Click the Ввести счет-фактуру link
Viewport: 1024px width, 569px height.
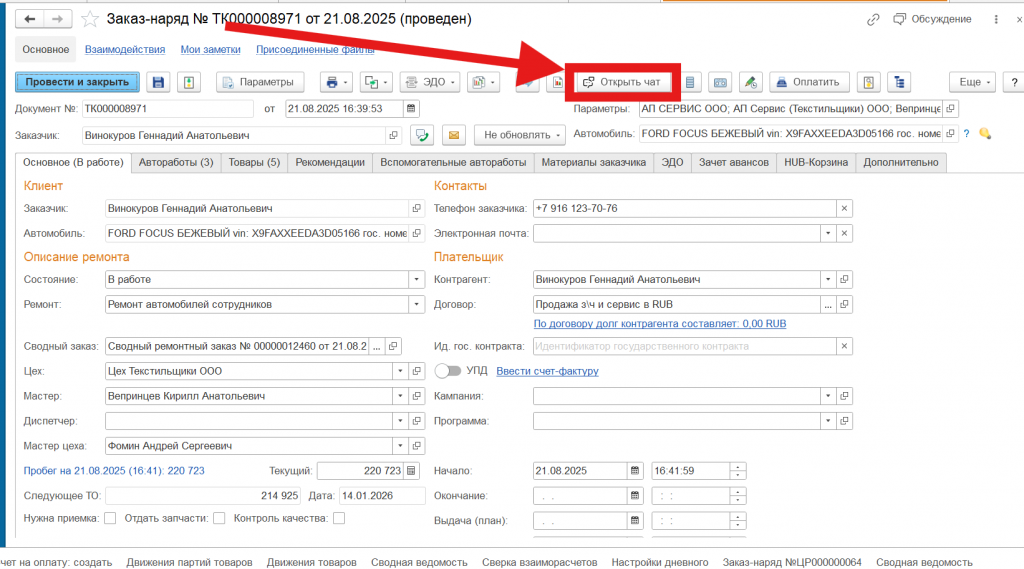(547, 371)
